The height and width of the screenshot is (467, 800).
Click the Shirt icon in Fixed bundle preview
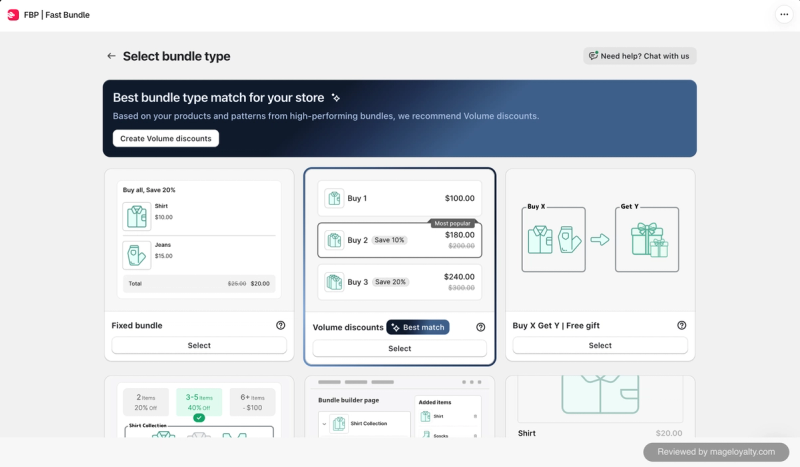click(x=137, y=216)
